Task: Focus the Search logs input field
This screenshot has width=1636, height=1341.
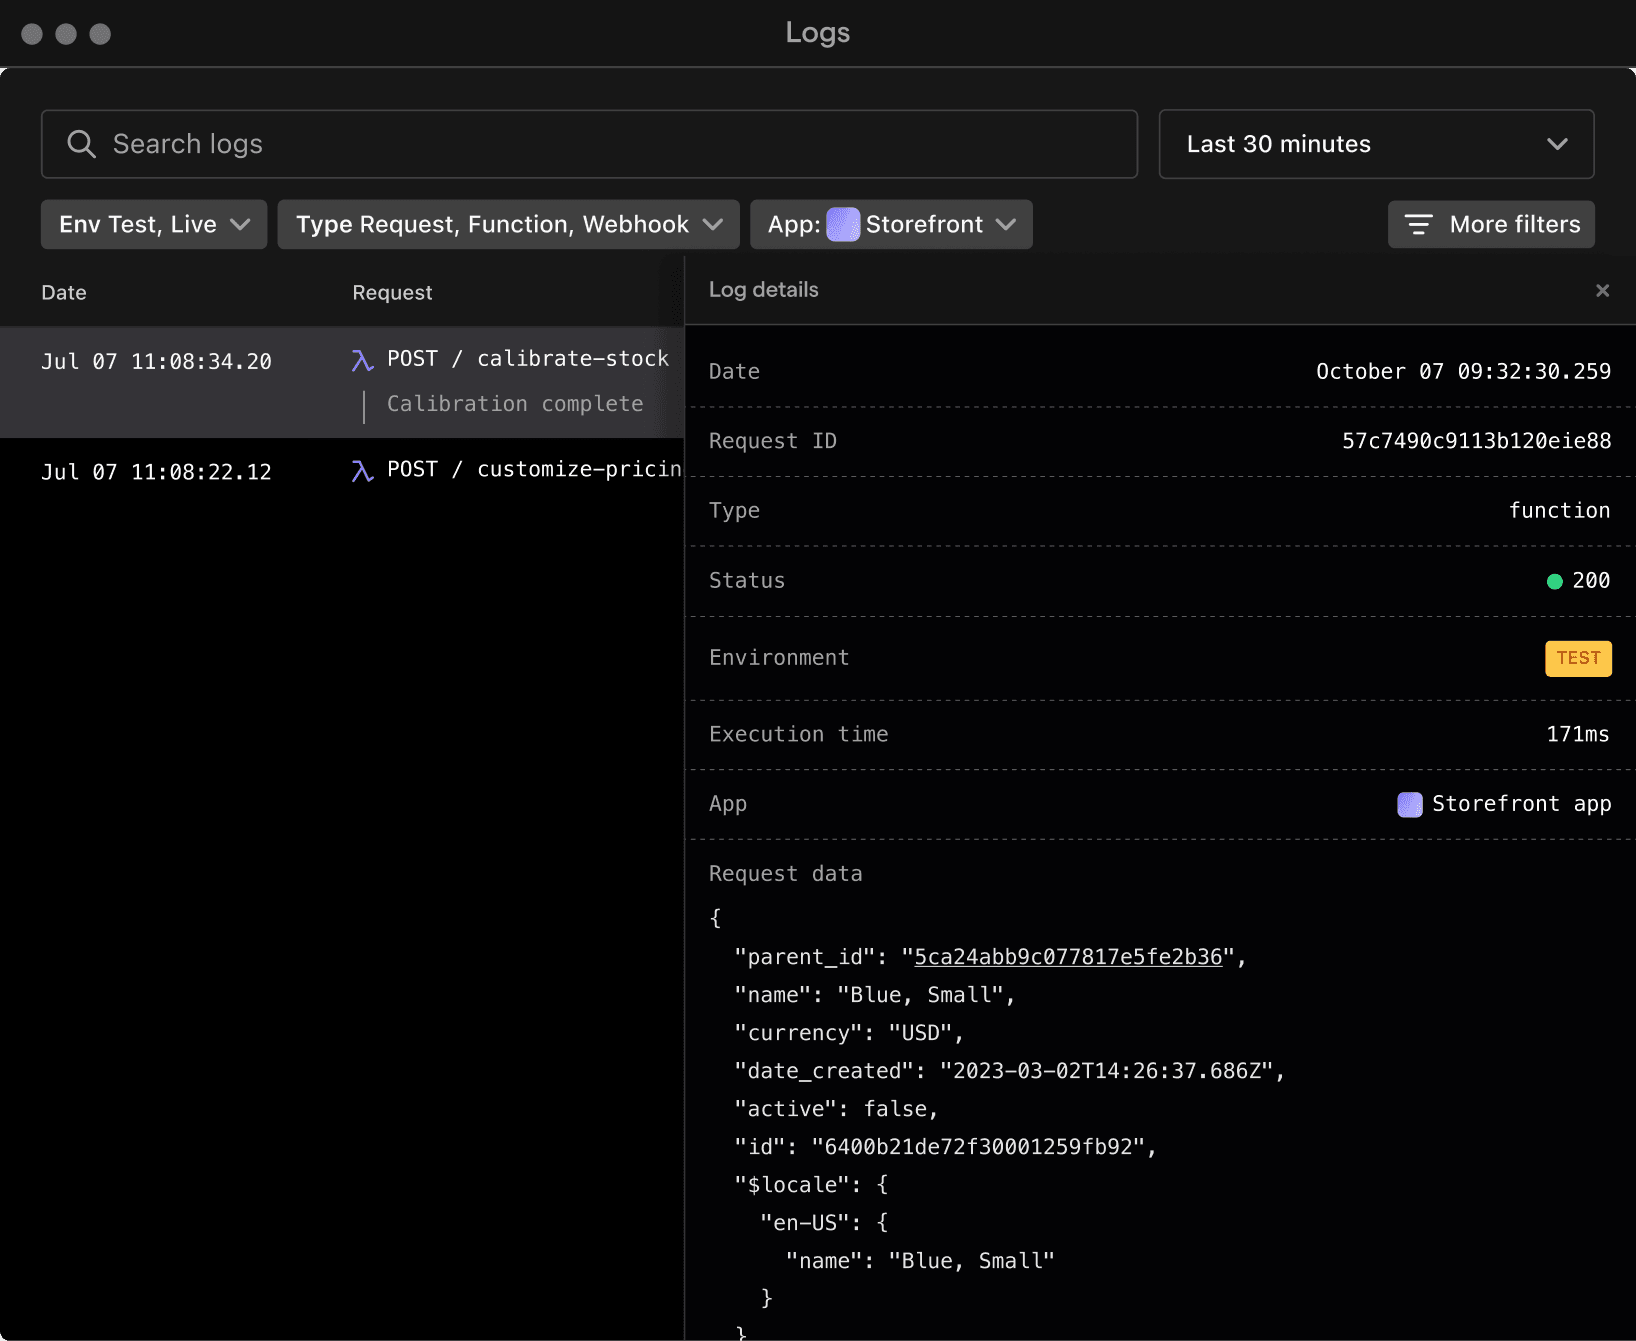Action: click(x=600, y=144)
